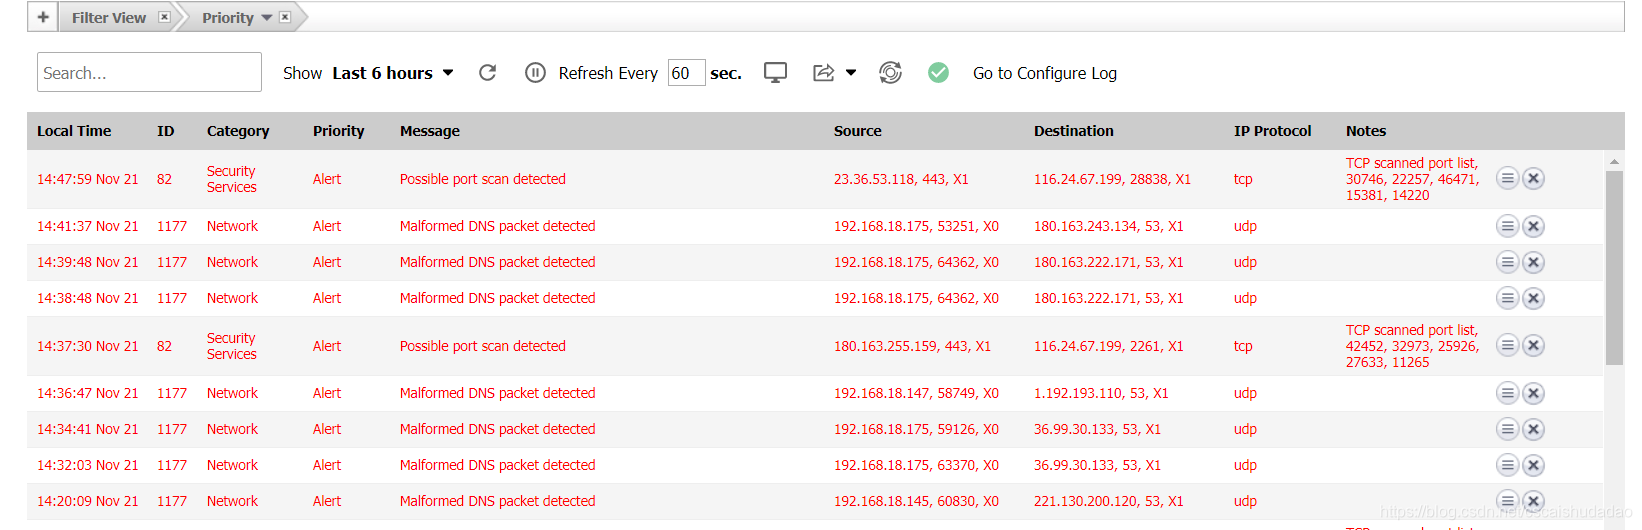
Task: Dismiss the 14:39:48 DNS event
Action: [1533, 262]
